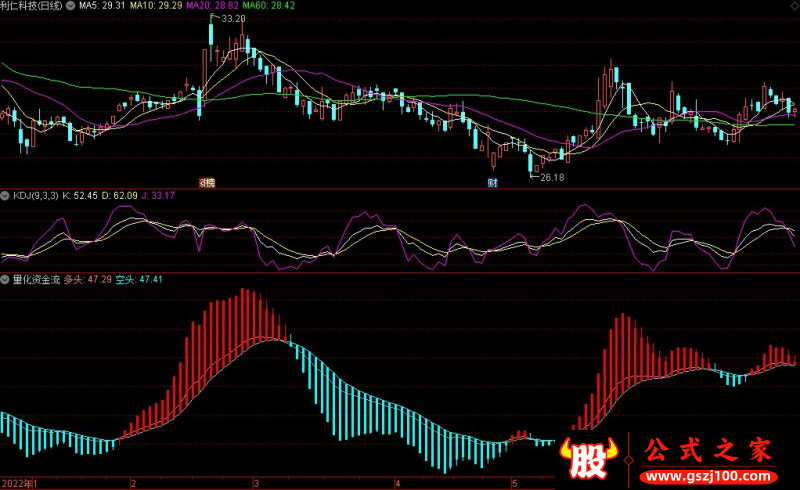
Task: Click the 2022年1 date on time axis
Action: point(19,483)
